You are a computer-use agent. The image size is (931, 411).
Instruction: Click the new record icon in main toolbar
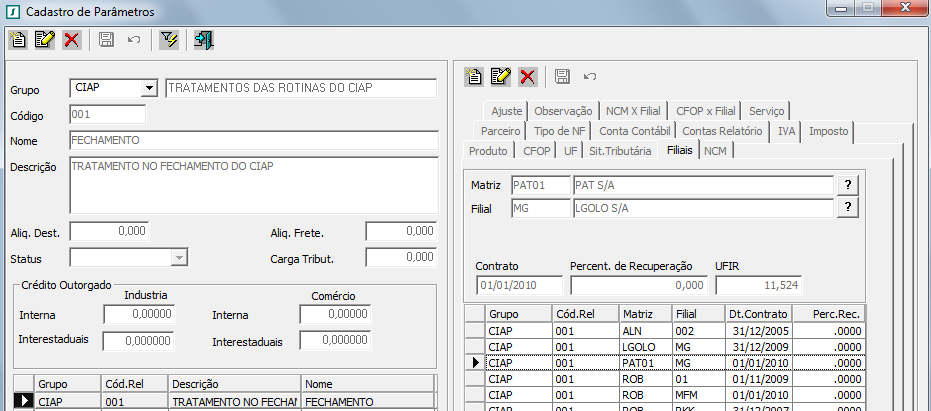[x=18, y=40]
